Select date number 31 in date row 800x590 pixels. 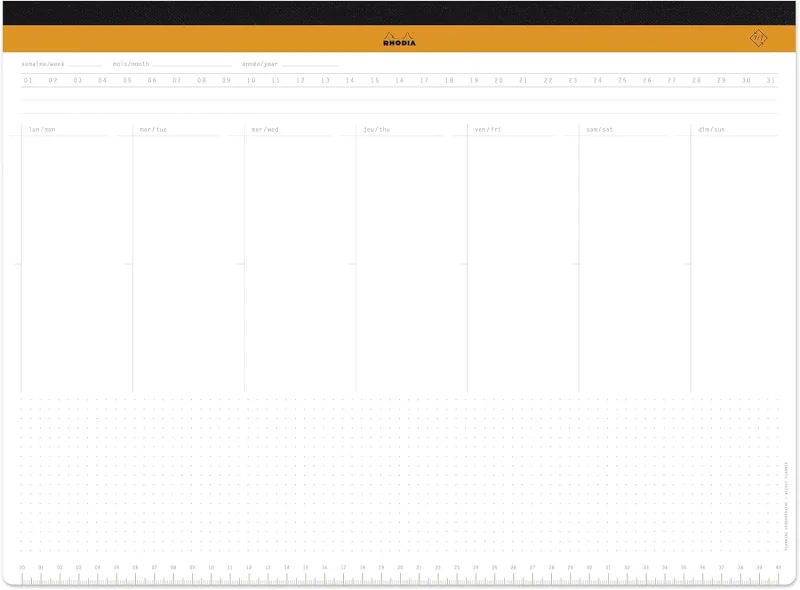[770, 80]
